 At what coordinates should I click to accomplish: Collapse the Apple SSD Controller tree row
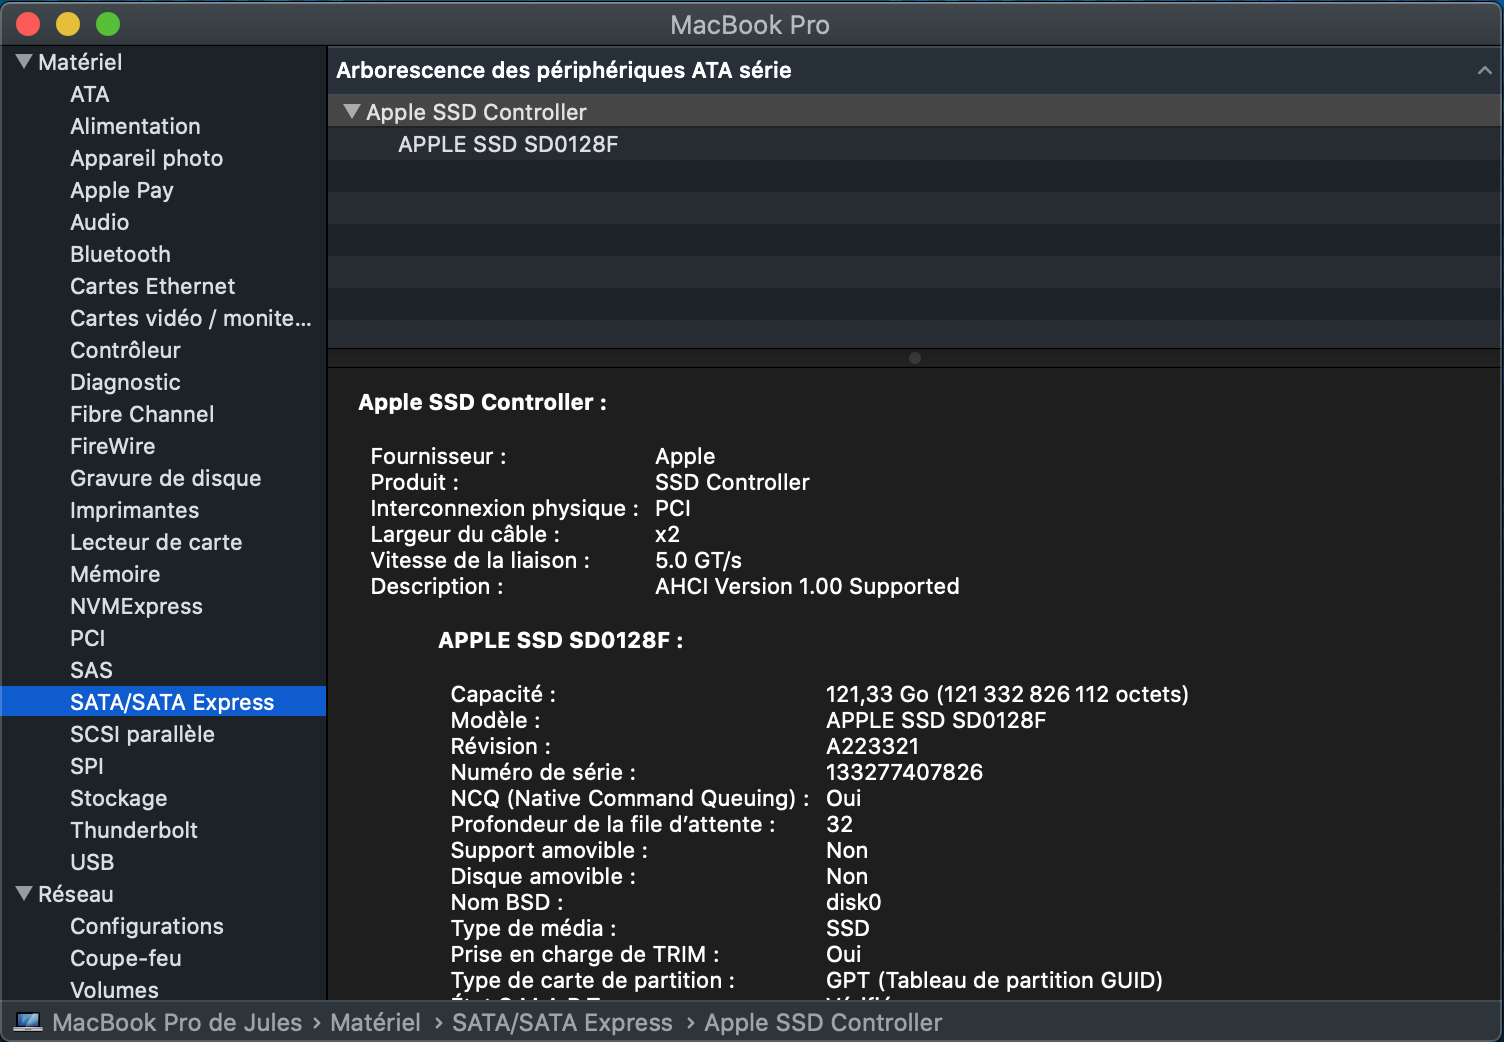pos(351,112)
